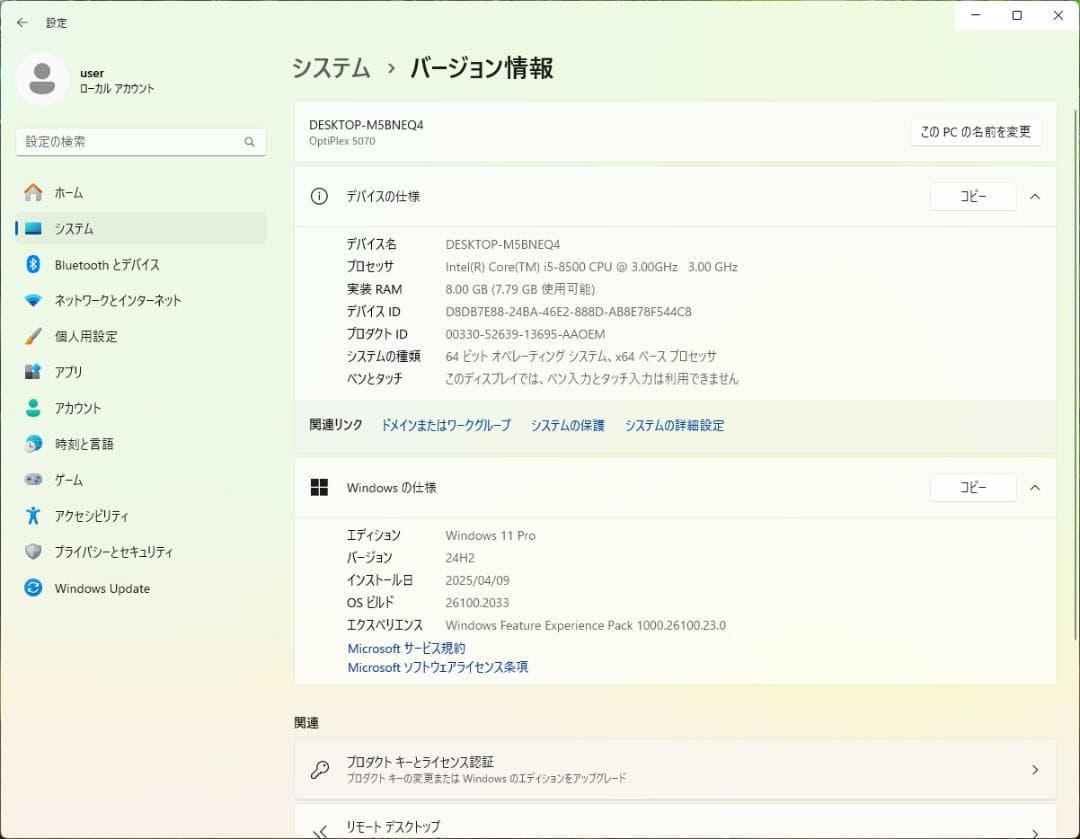Screen dimensions: 1080x839
Task: Click the 時刻と言語 globe clock icon
Action: tap(33, 444)
